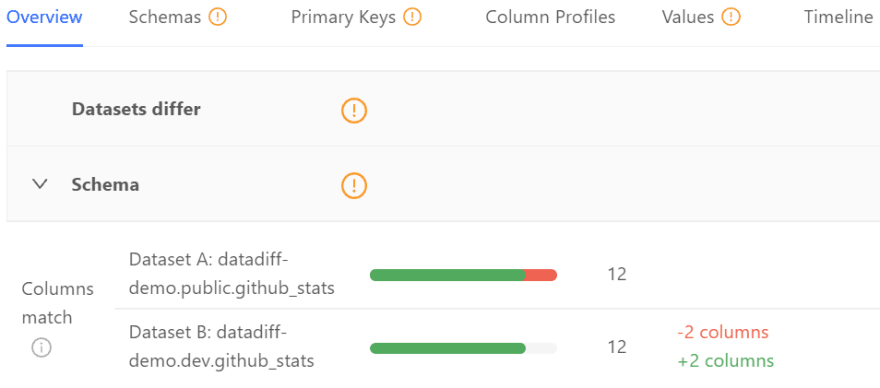Go to the Column Profiles tab
Image resolution: width=880 pixels, height=388 pixels.
point(551,17)
